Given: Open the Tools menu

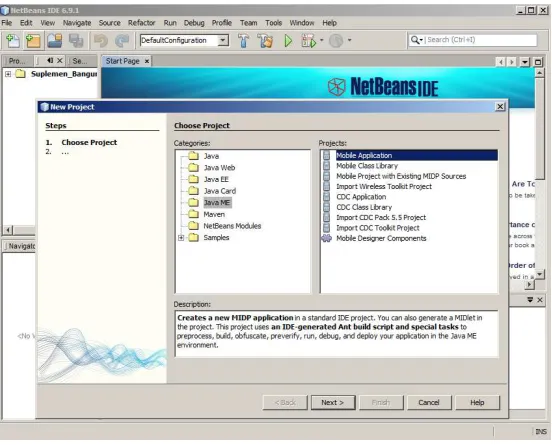Looking at the screenshot, I should point(274,23).
